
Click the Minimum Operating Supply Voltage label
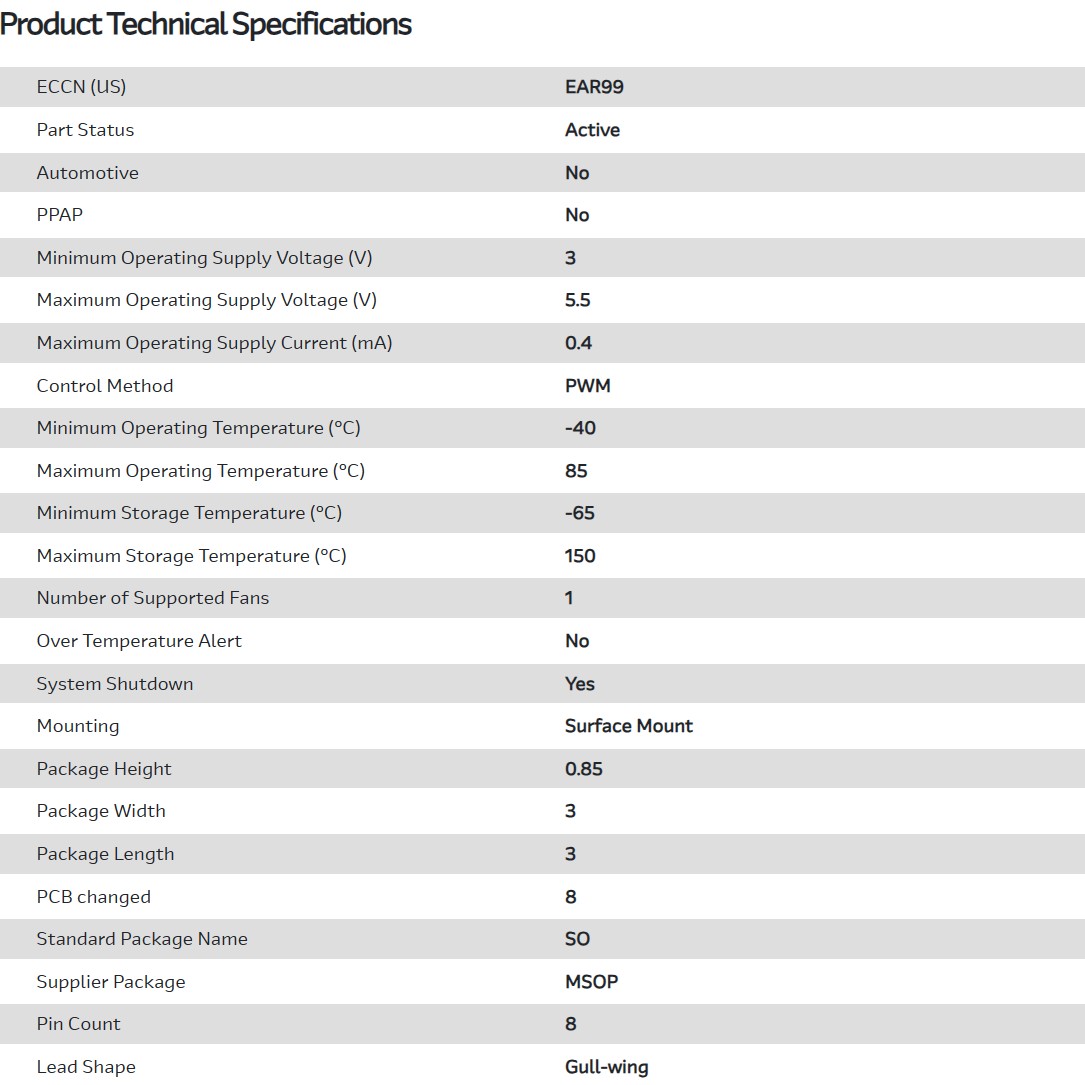204,258
